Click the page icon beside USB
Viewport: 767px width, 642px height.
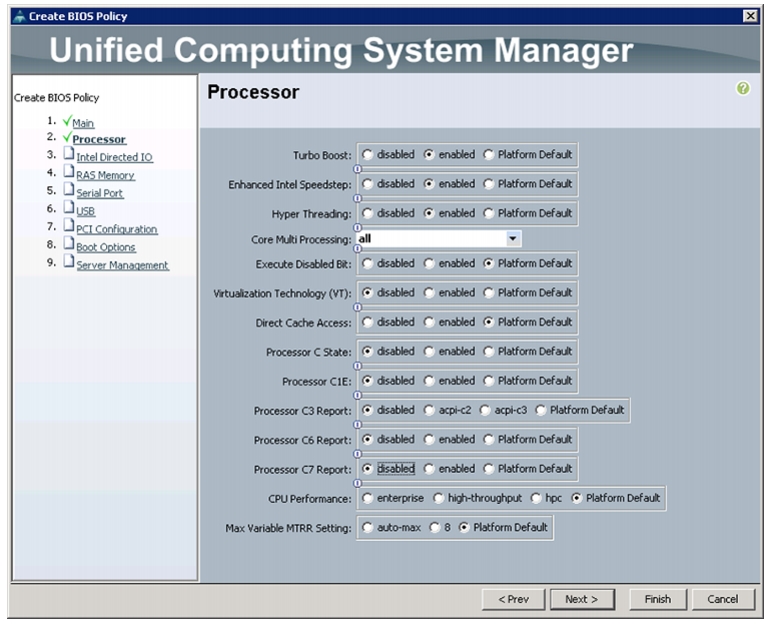pos(69,208)
